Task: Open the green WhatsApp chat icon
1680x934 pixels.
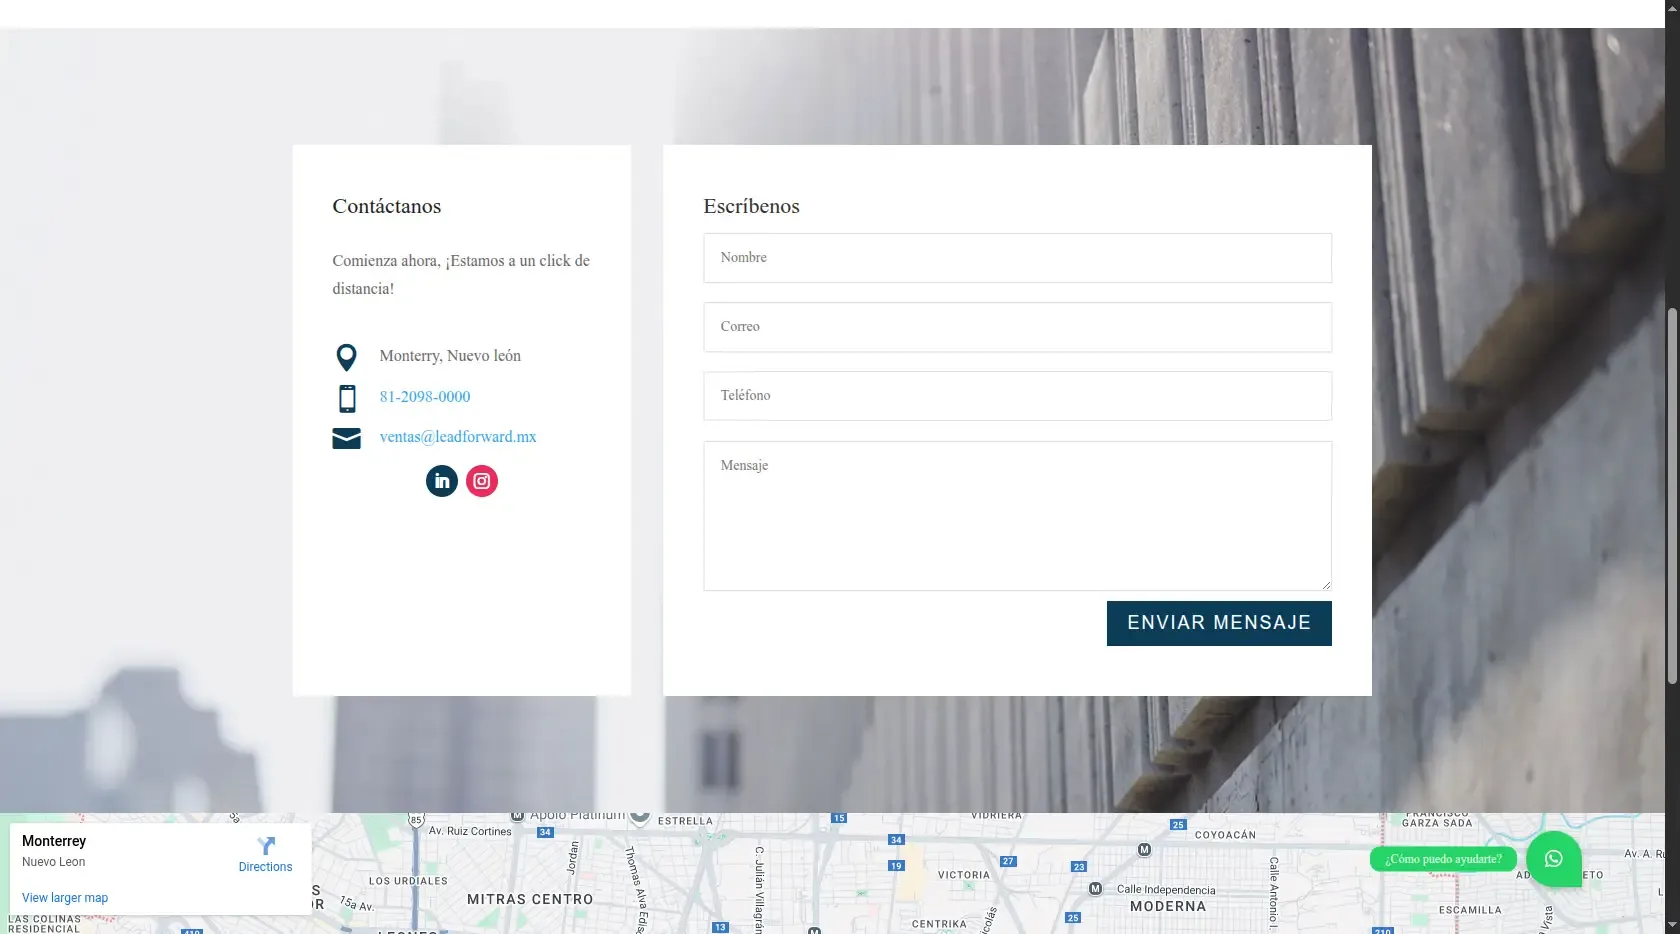Action: coord(1553,859)
